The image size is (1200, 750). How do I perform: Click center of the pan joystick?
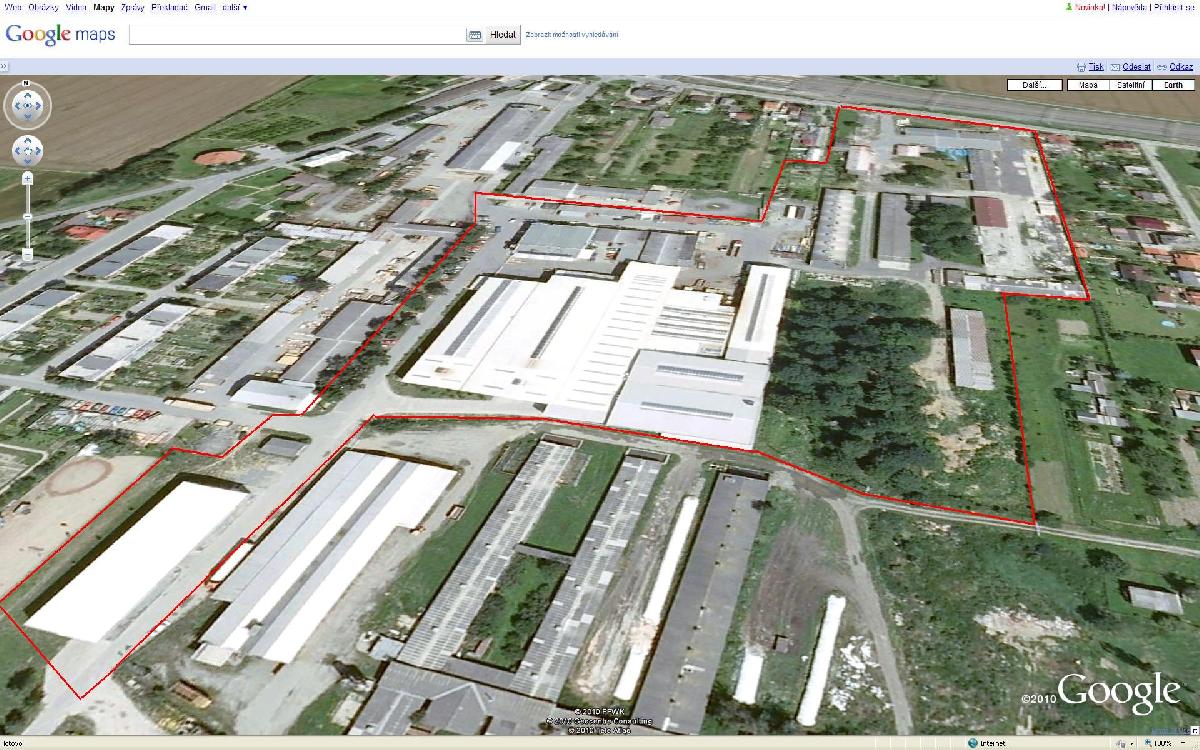click(x=28, y=151)
